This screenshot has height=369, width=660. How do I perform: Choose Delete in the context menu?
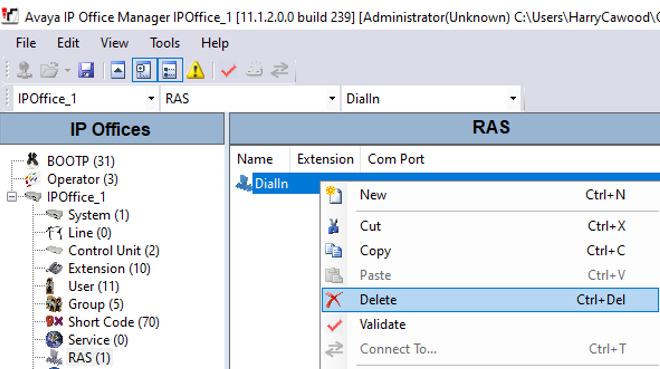tap(490, 300)
